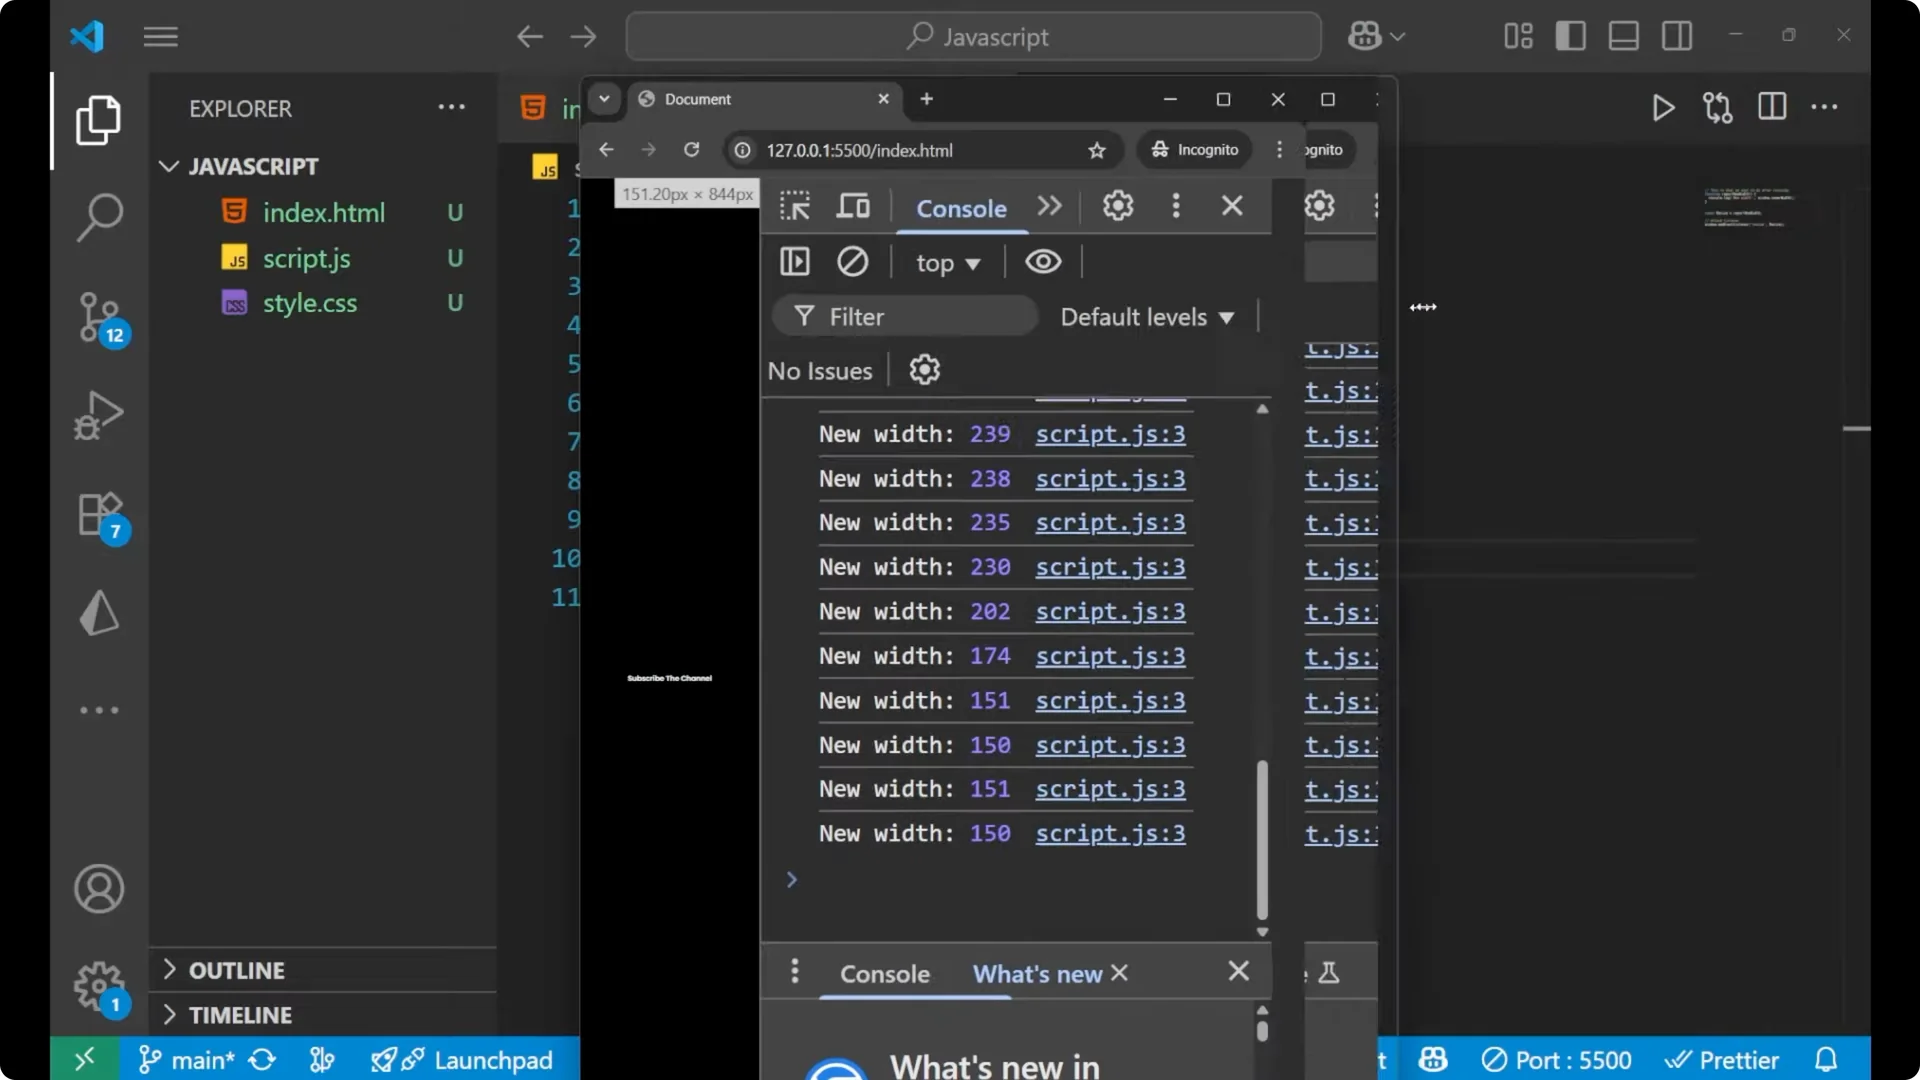Click the Port : 5500 status button
This screenshot has width=1920, height=1080.
tap(1557, 1060)
